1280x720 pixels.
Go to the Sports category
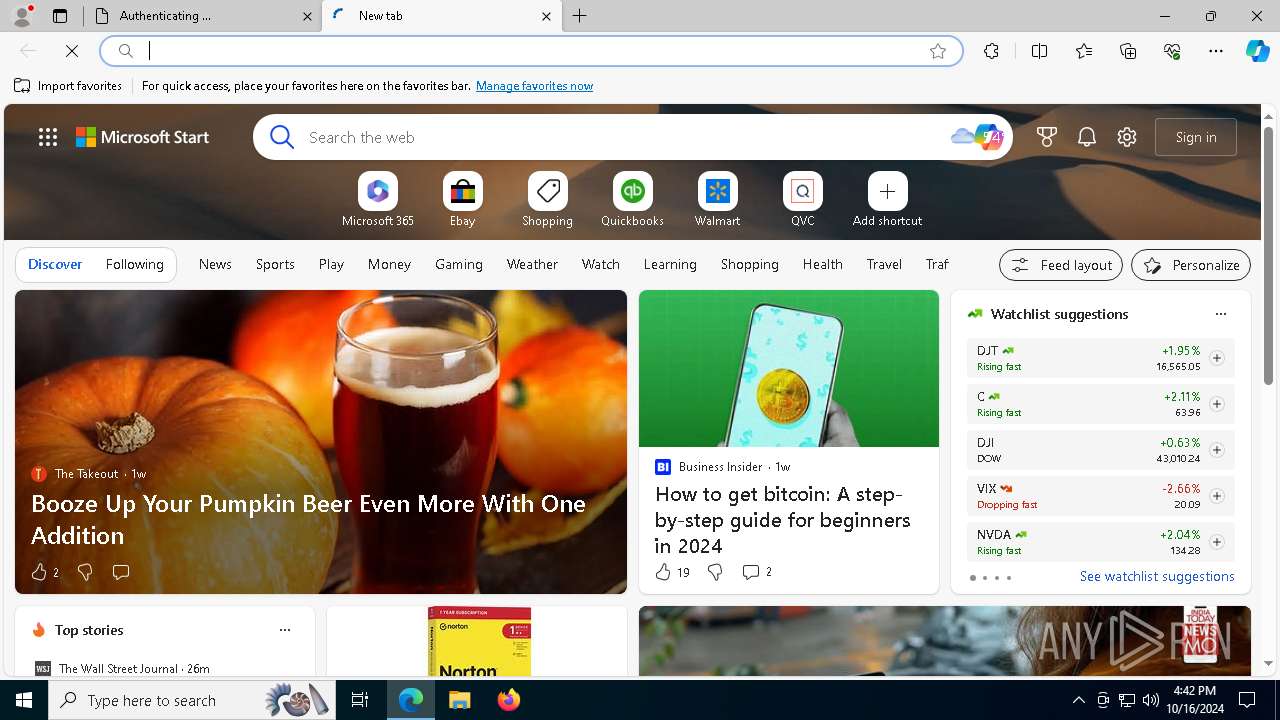[275, 264]
